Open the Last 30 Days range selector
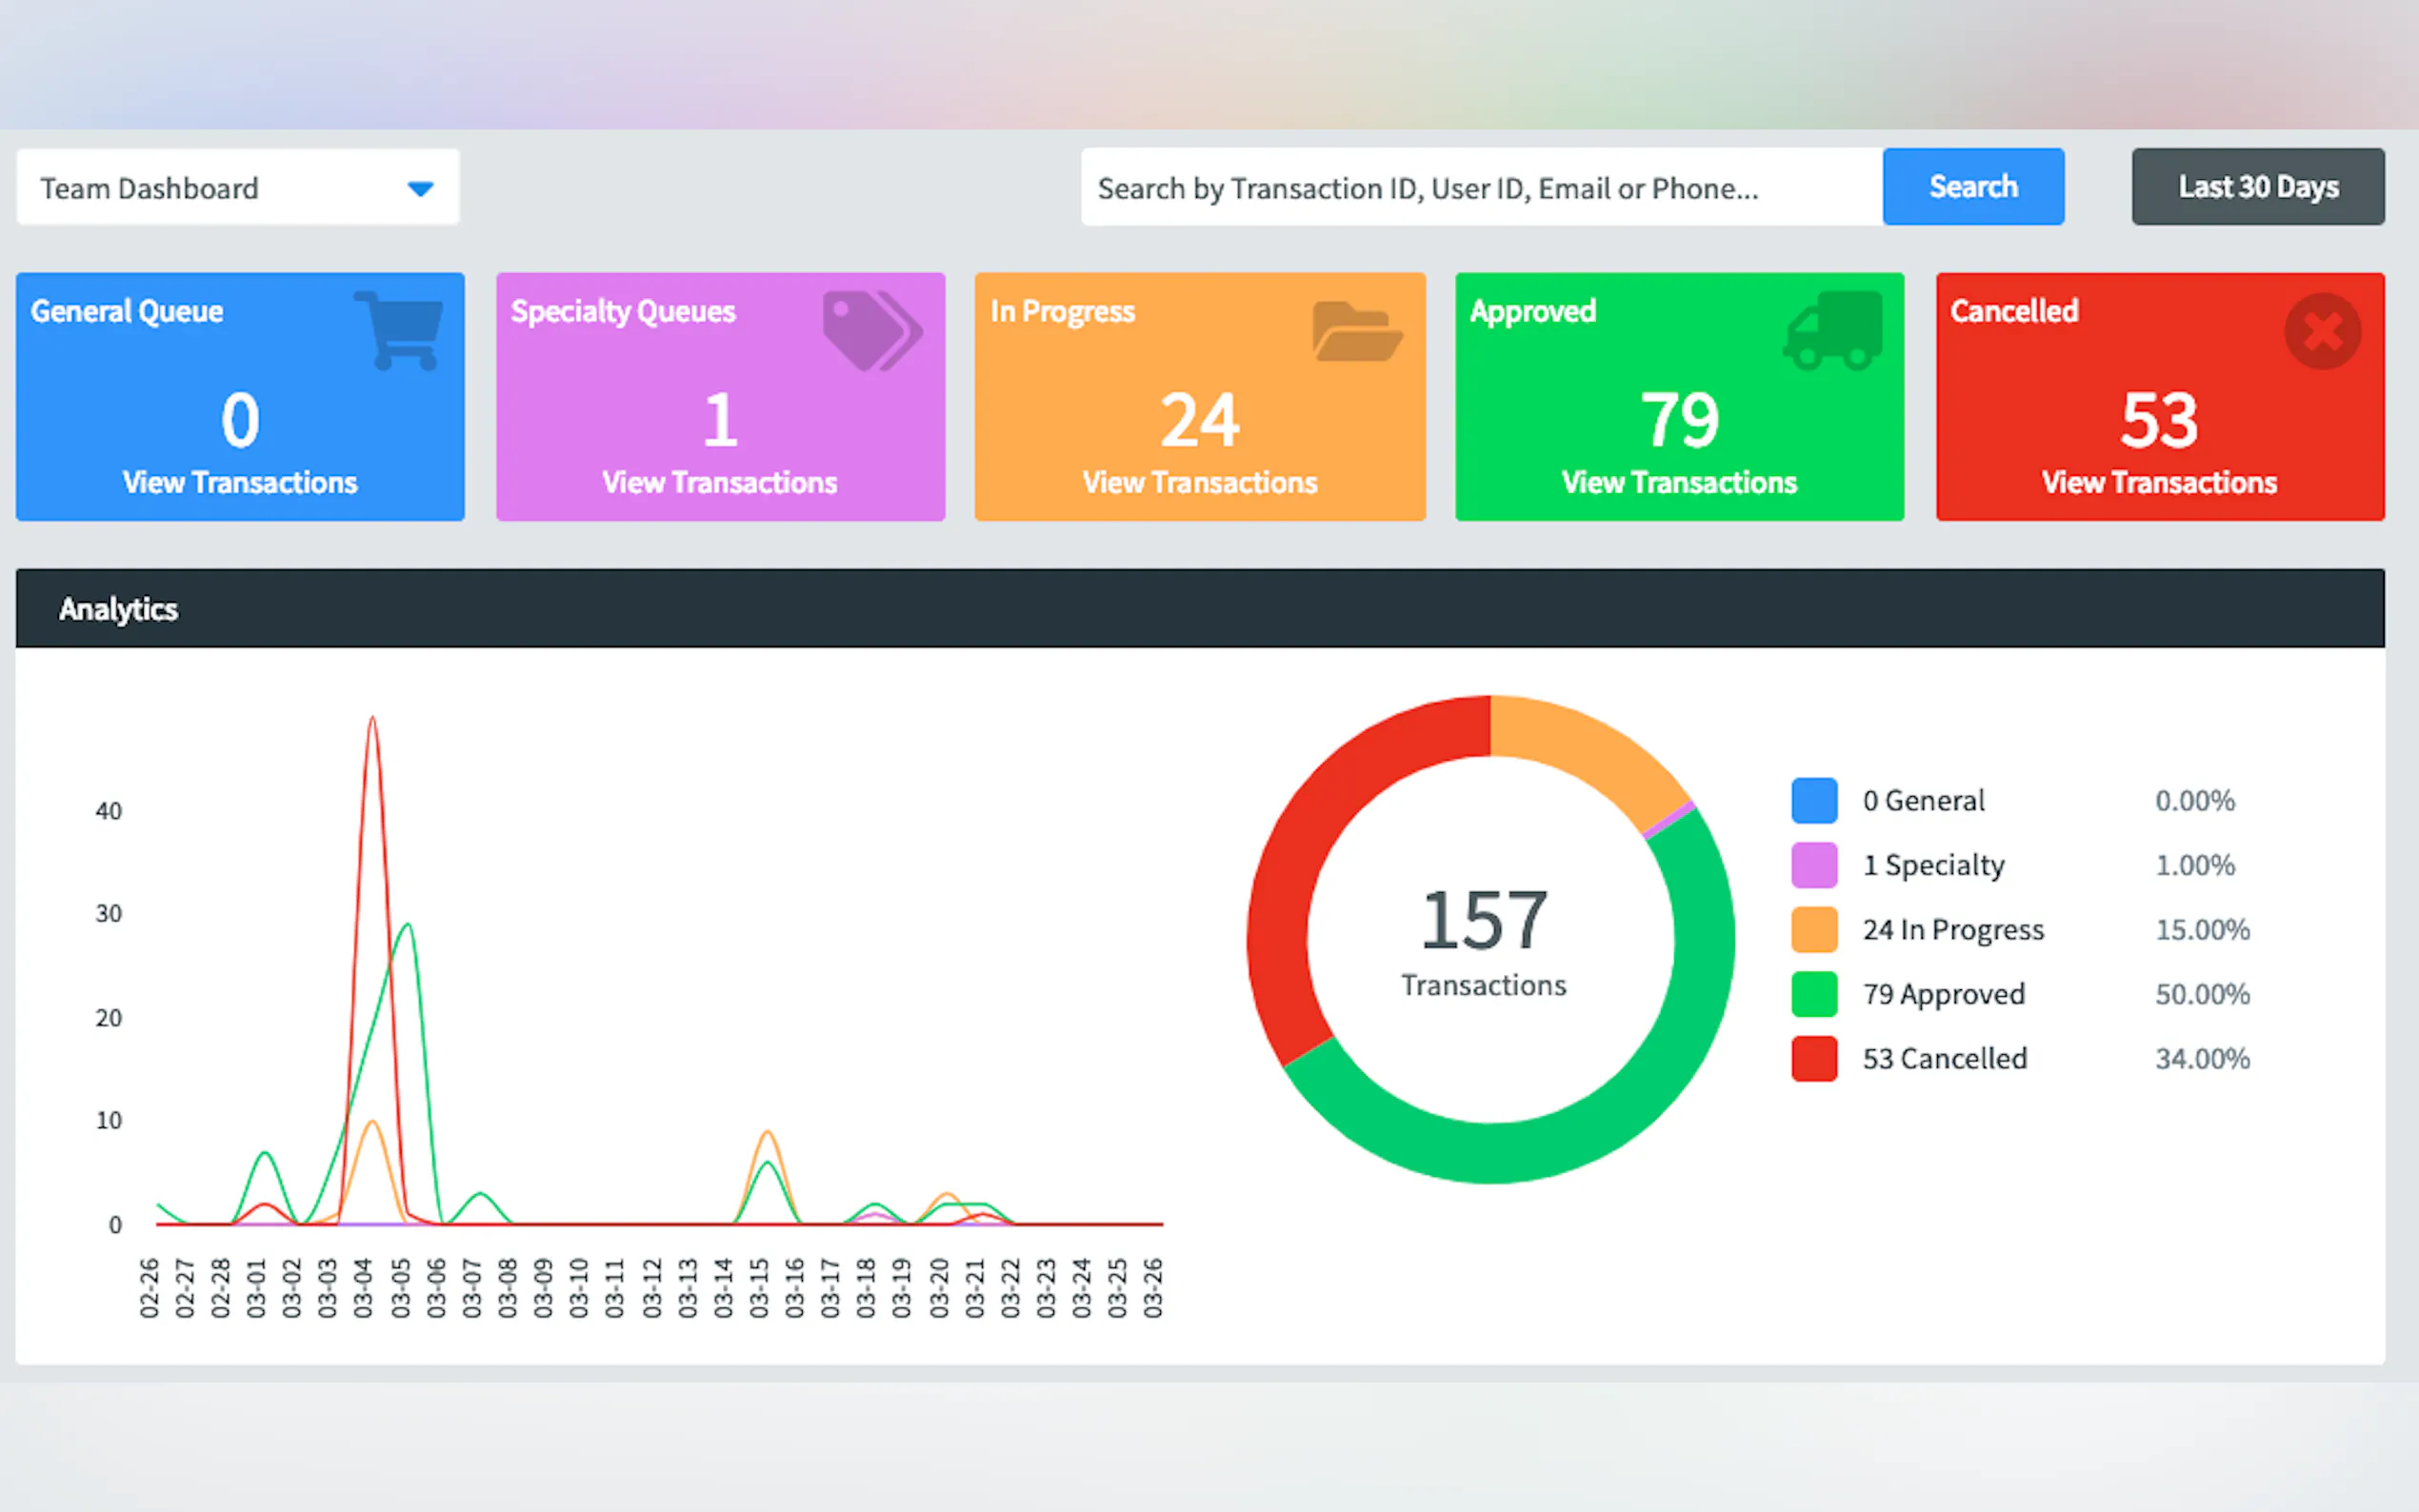The height and width of the screenshot is (1512, 2419). click(x=2257, y=187)
